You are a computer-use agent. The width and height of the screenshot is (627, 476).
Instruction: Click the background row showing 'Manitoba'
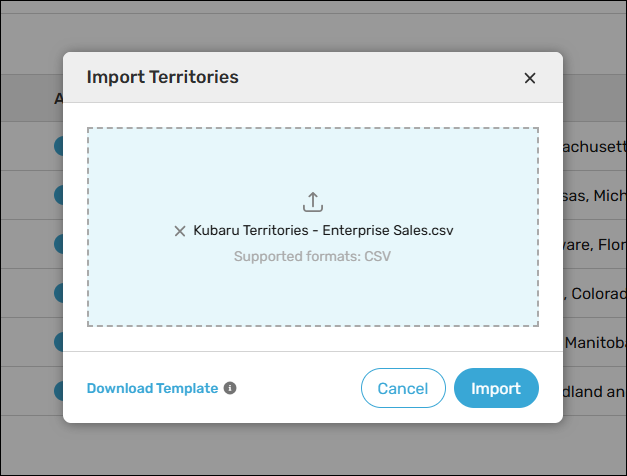pos(594,342)
